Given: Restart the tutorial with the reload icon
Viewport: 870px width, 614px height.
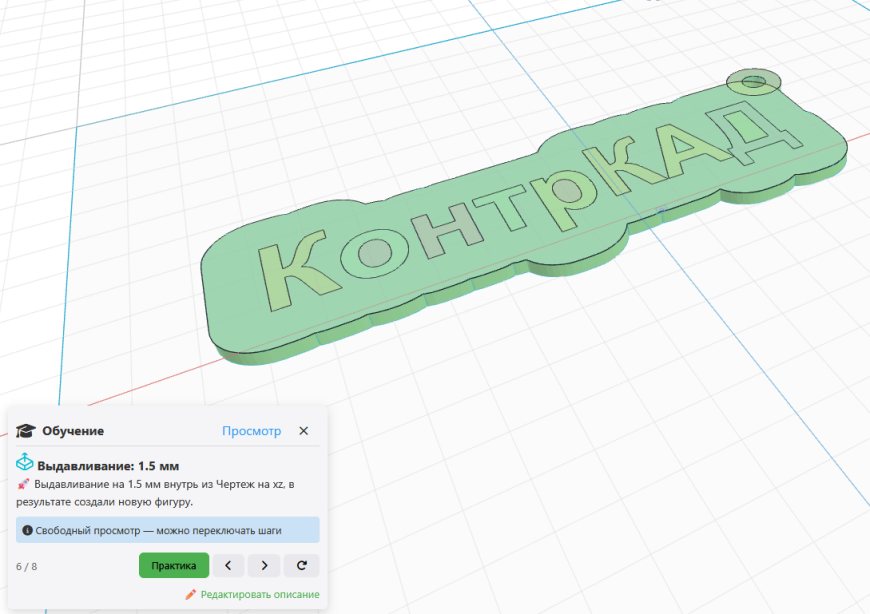Looking at the screenshot, I should (301, 566).
